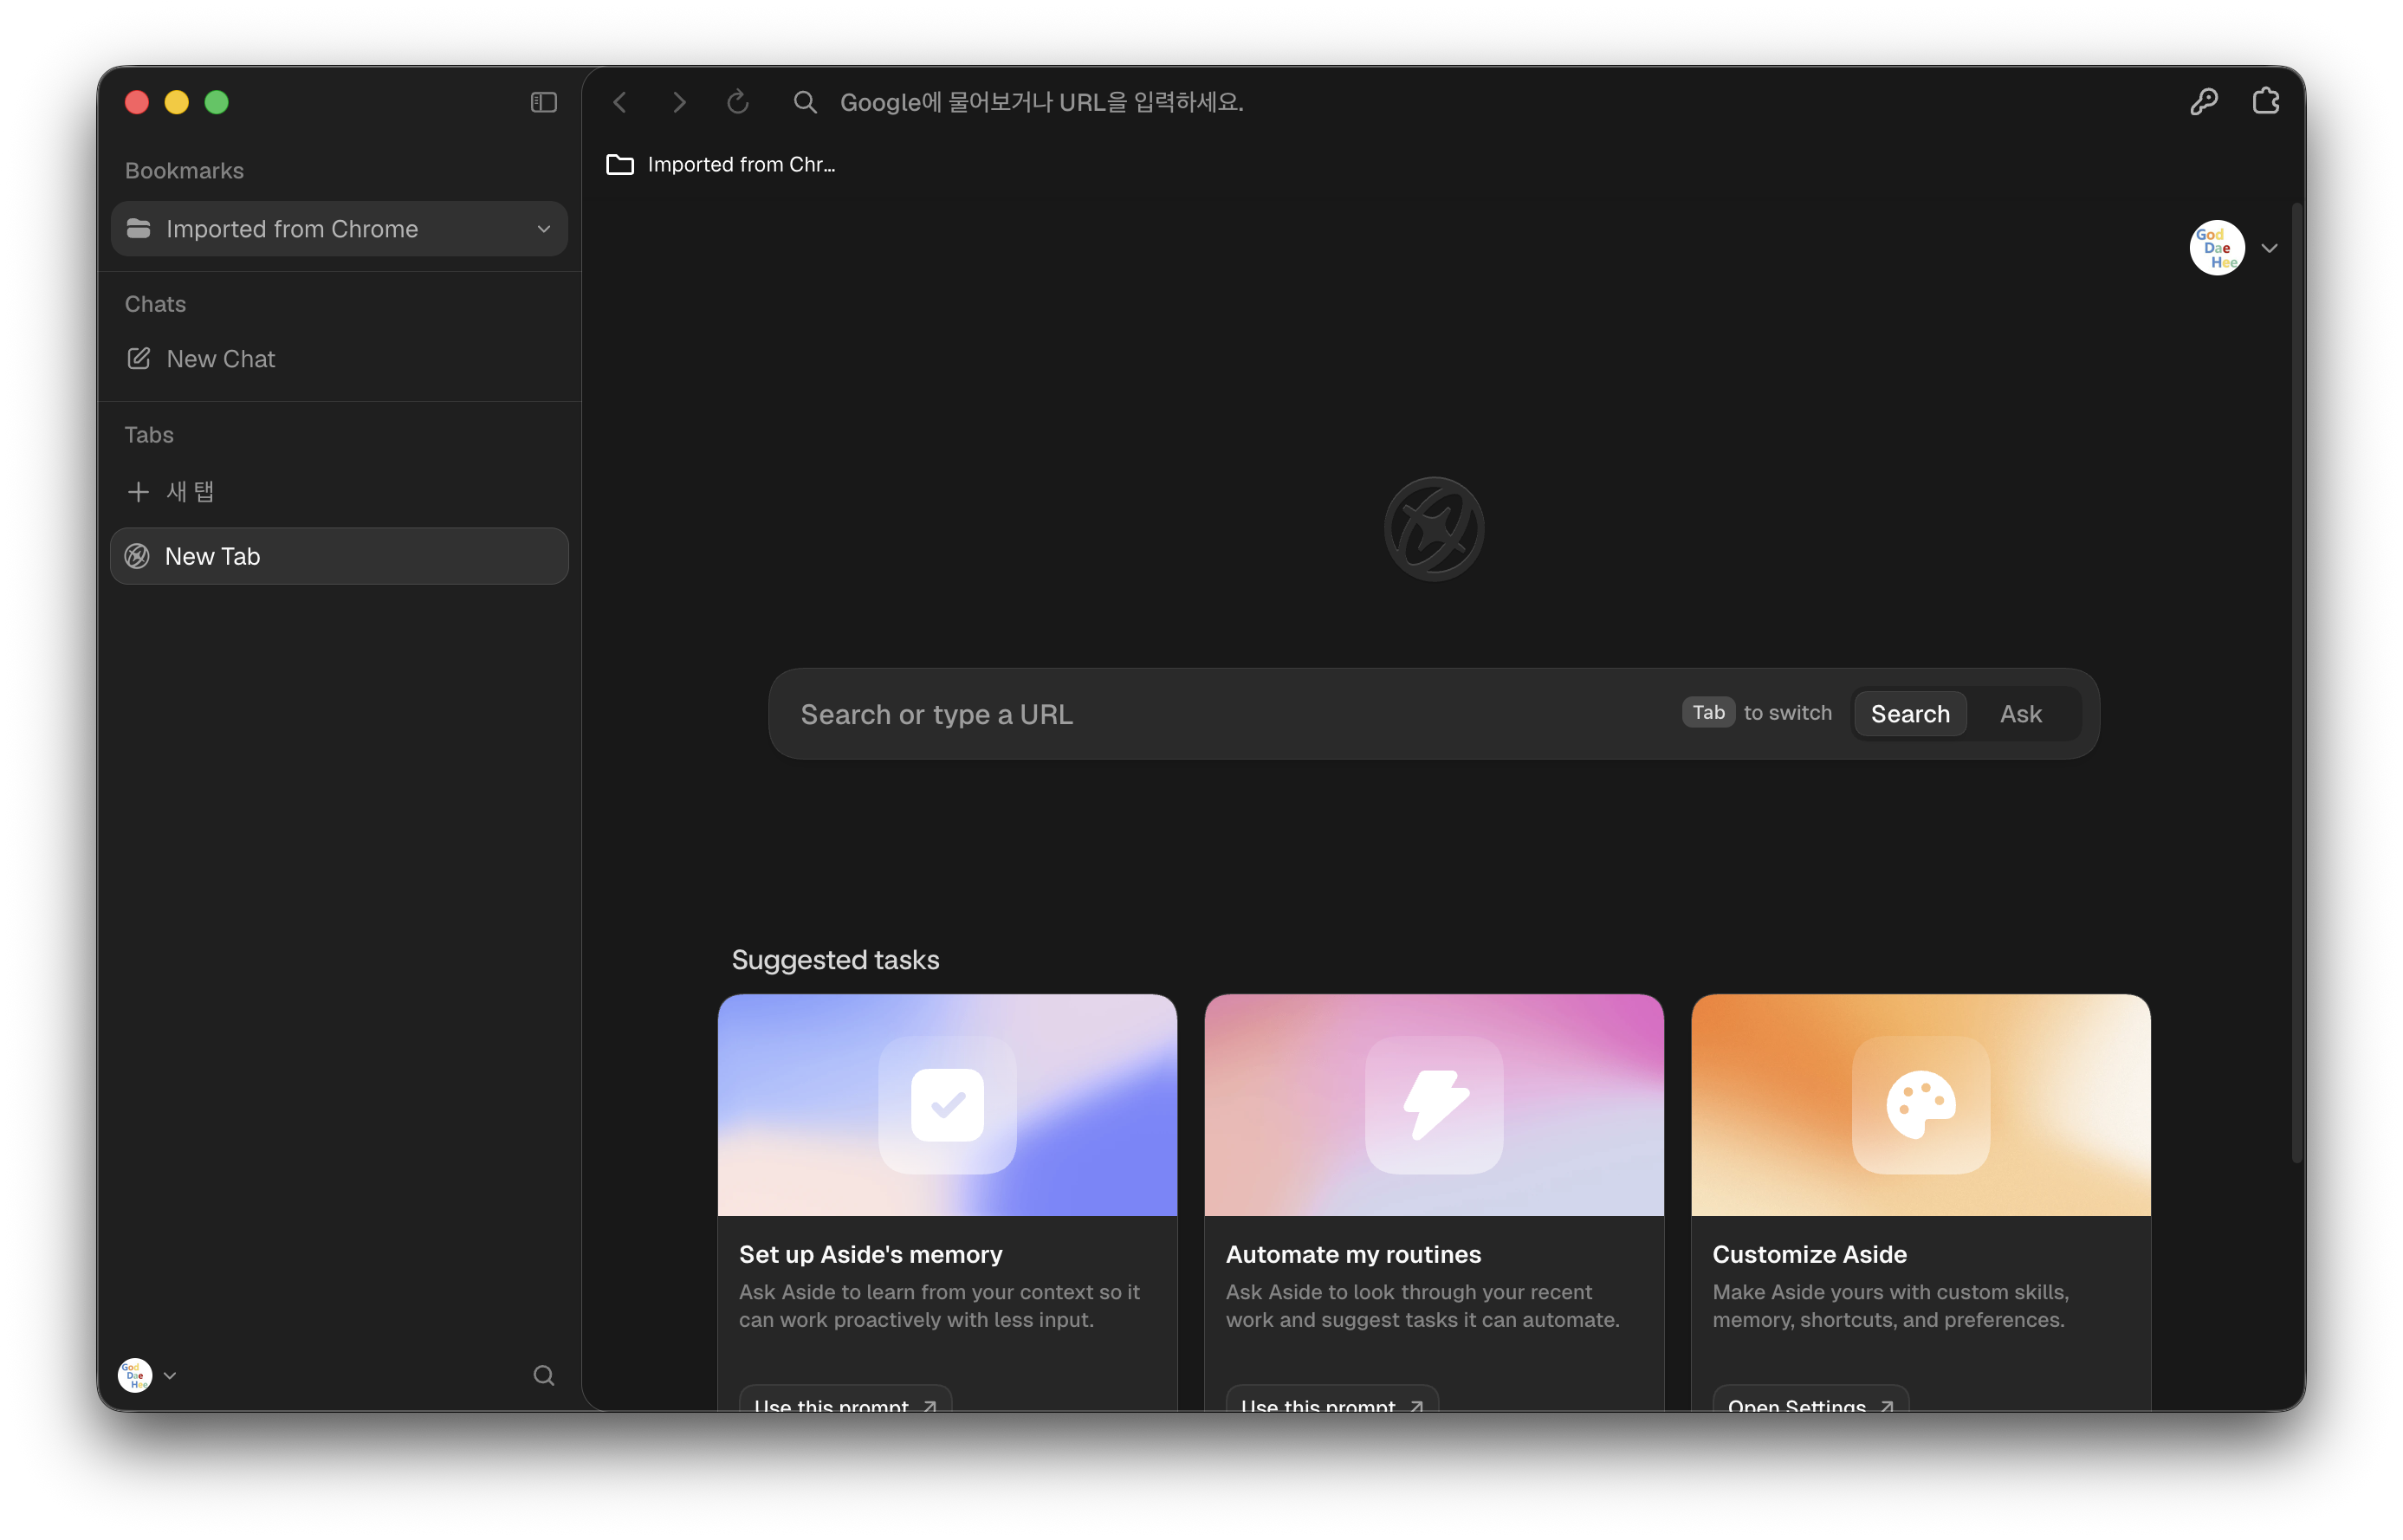The height and width of the screenshot is (1540, 2403).
Task: Click the sidebar search magnifier icon
Action: 543,1375
